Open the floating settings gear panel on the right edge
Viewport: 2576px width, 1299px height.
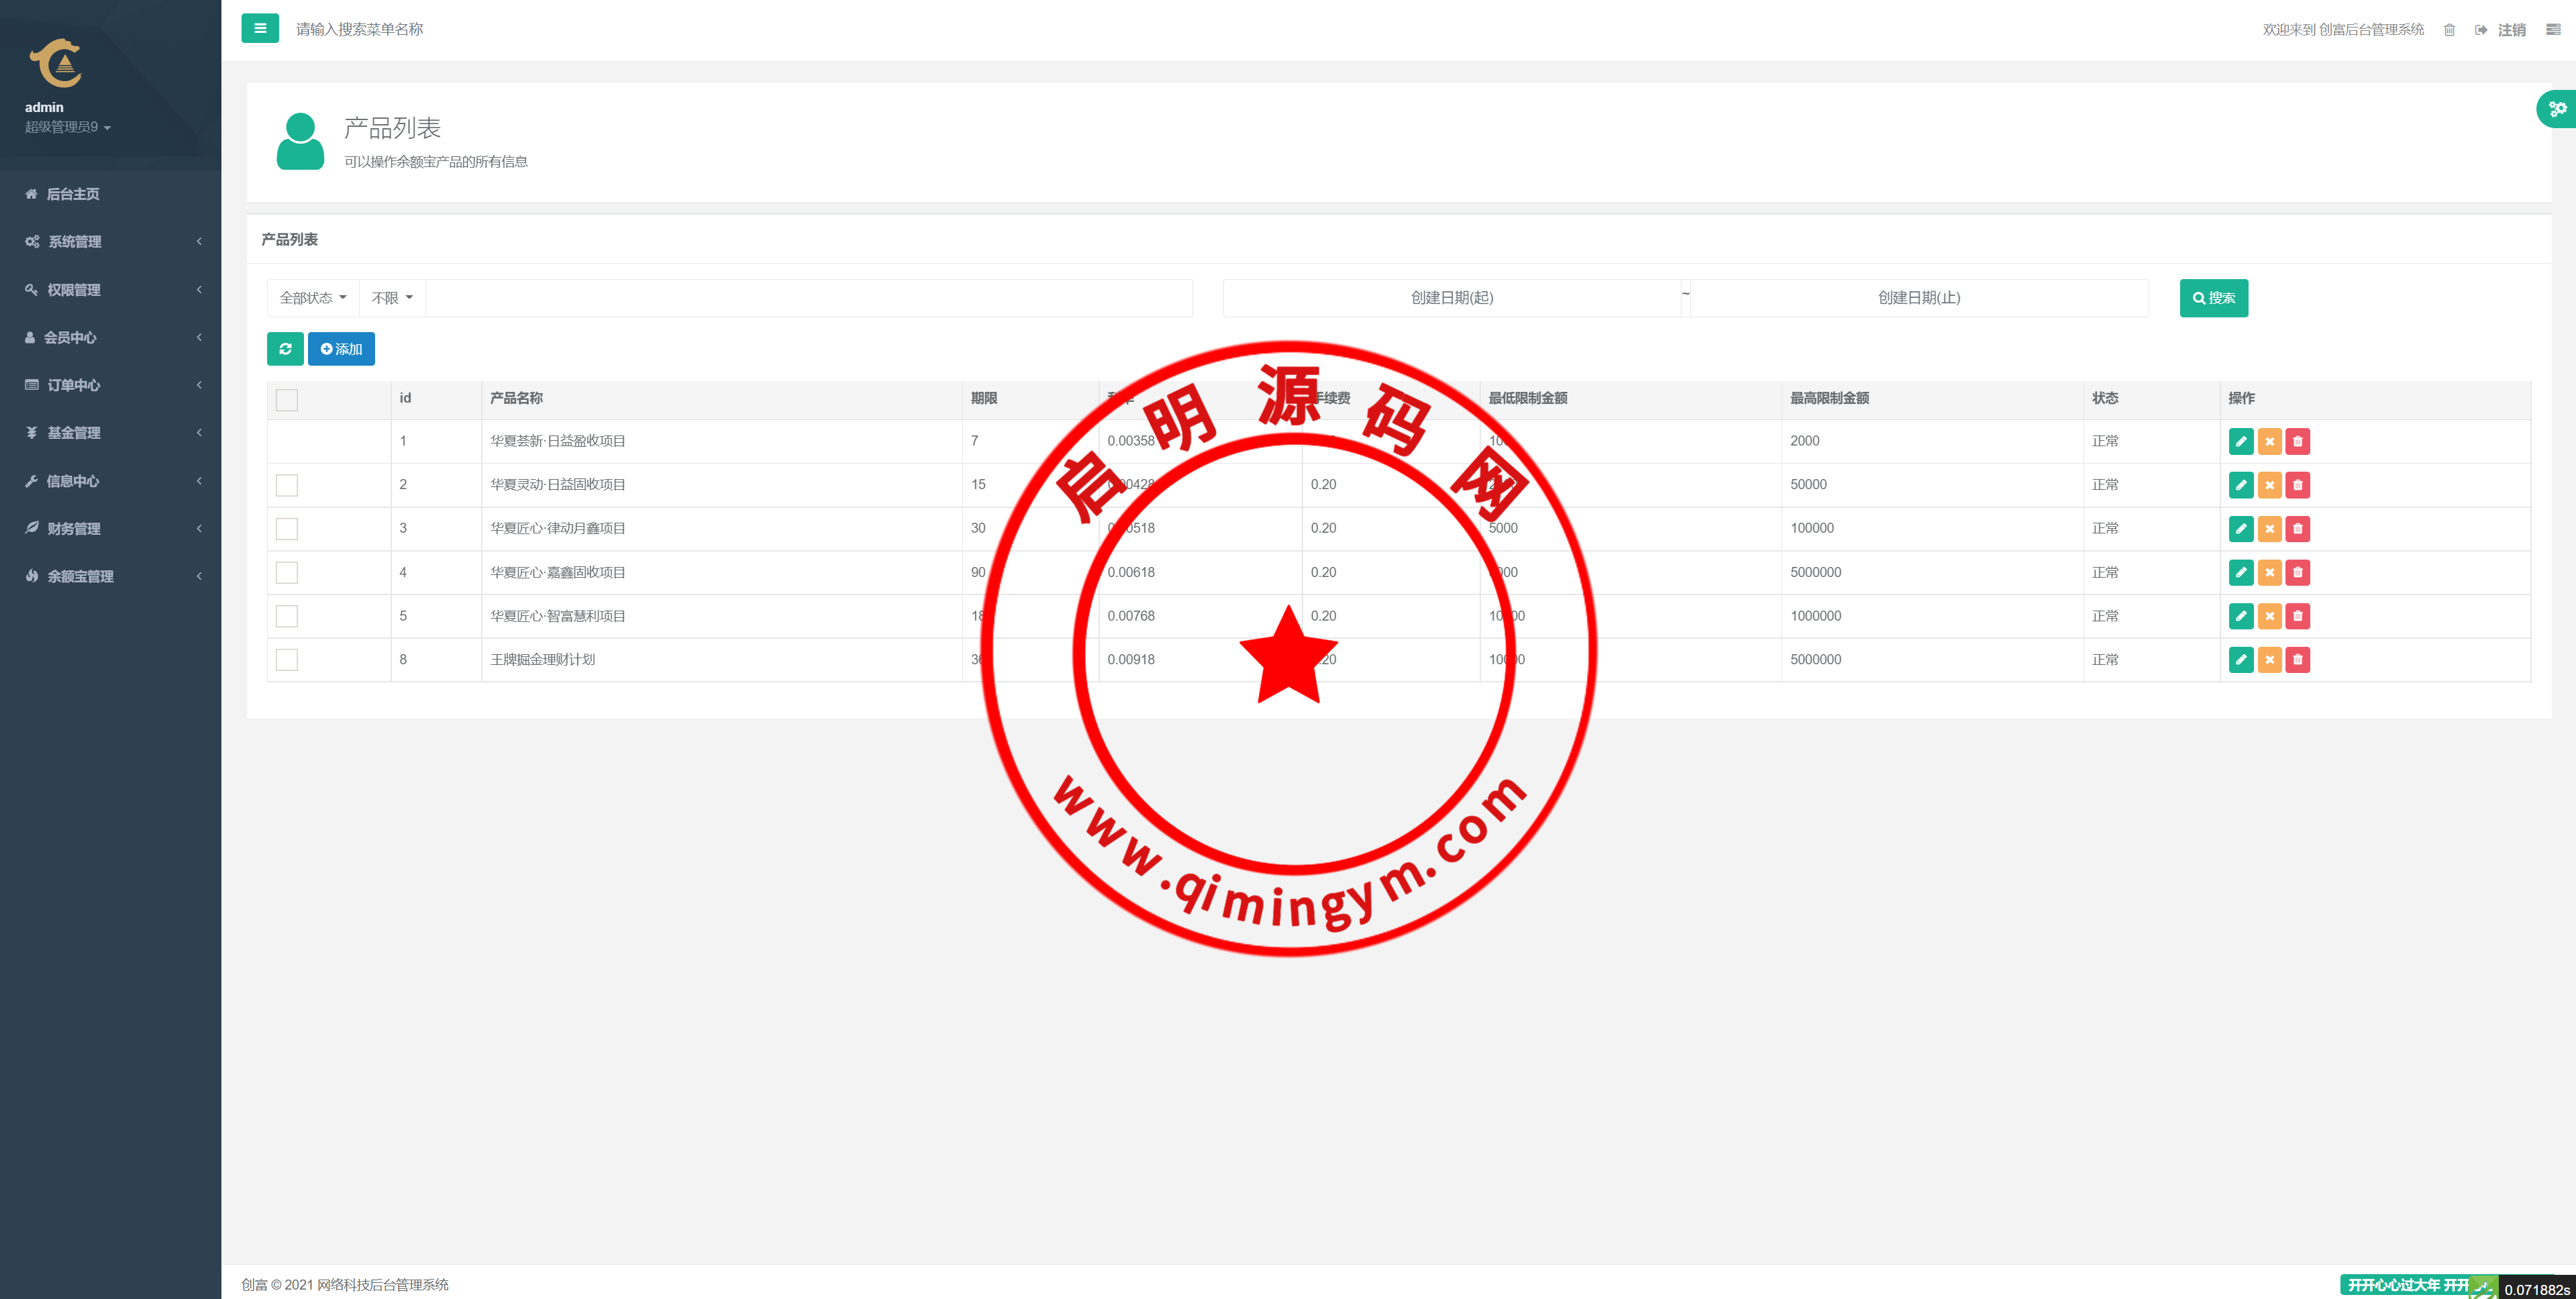(x=2557, y=109)
